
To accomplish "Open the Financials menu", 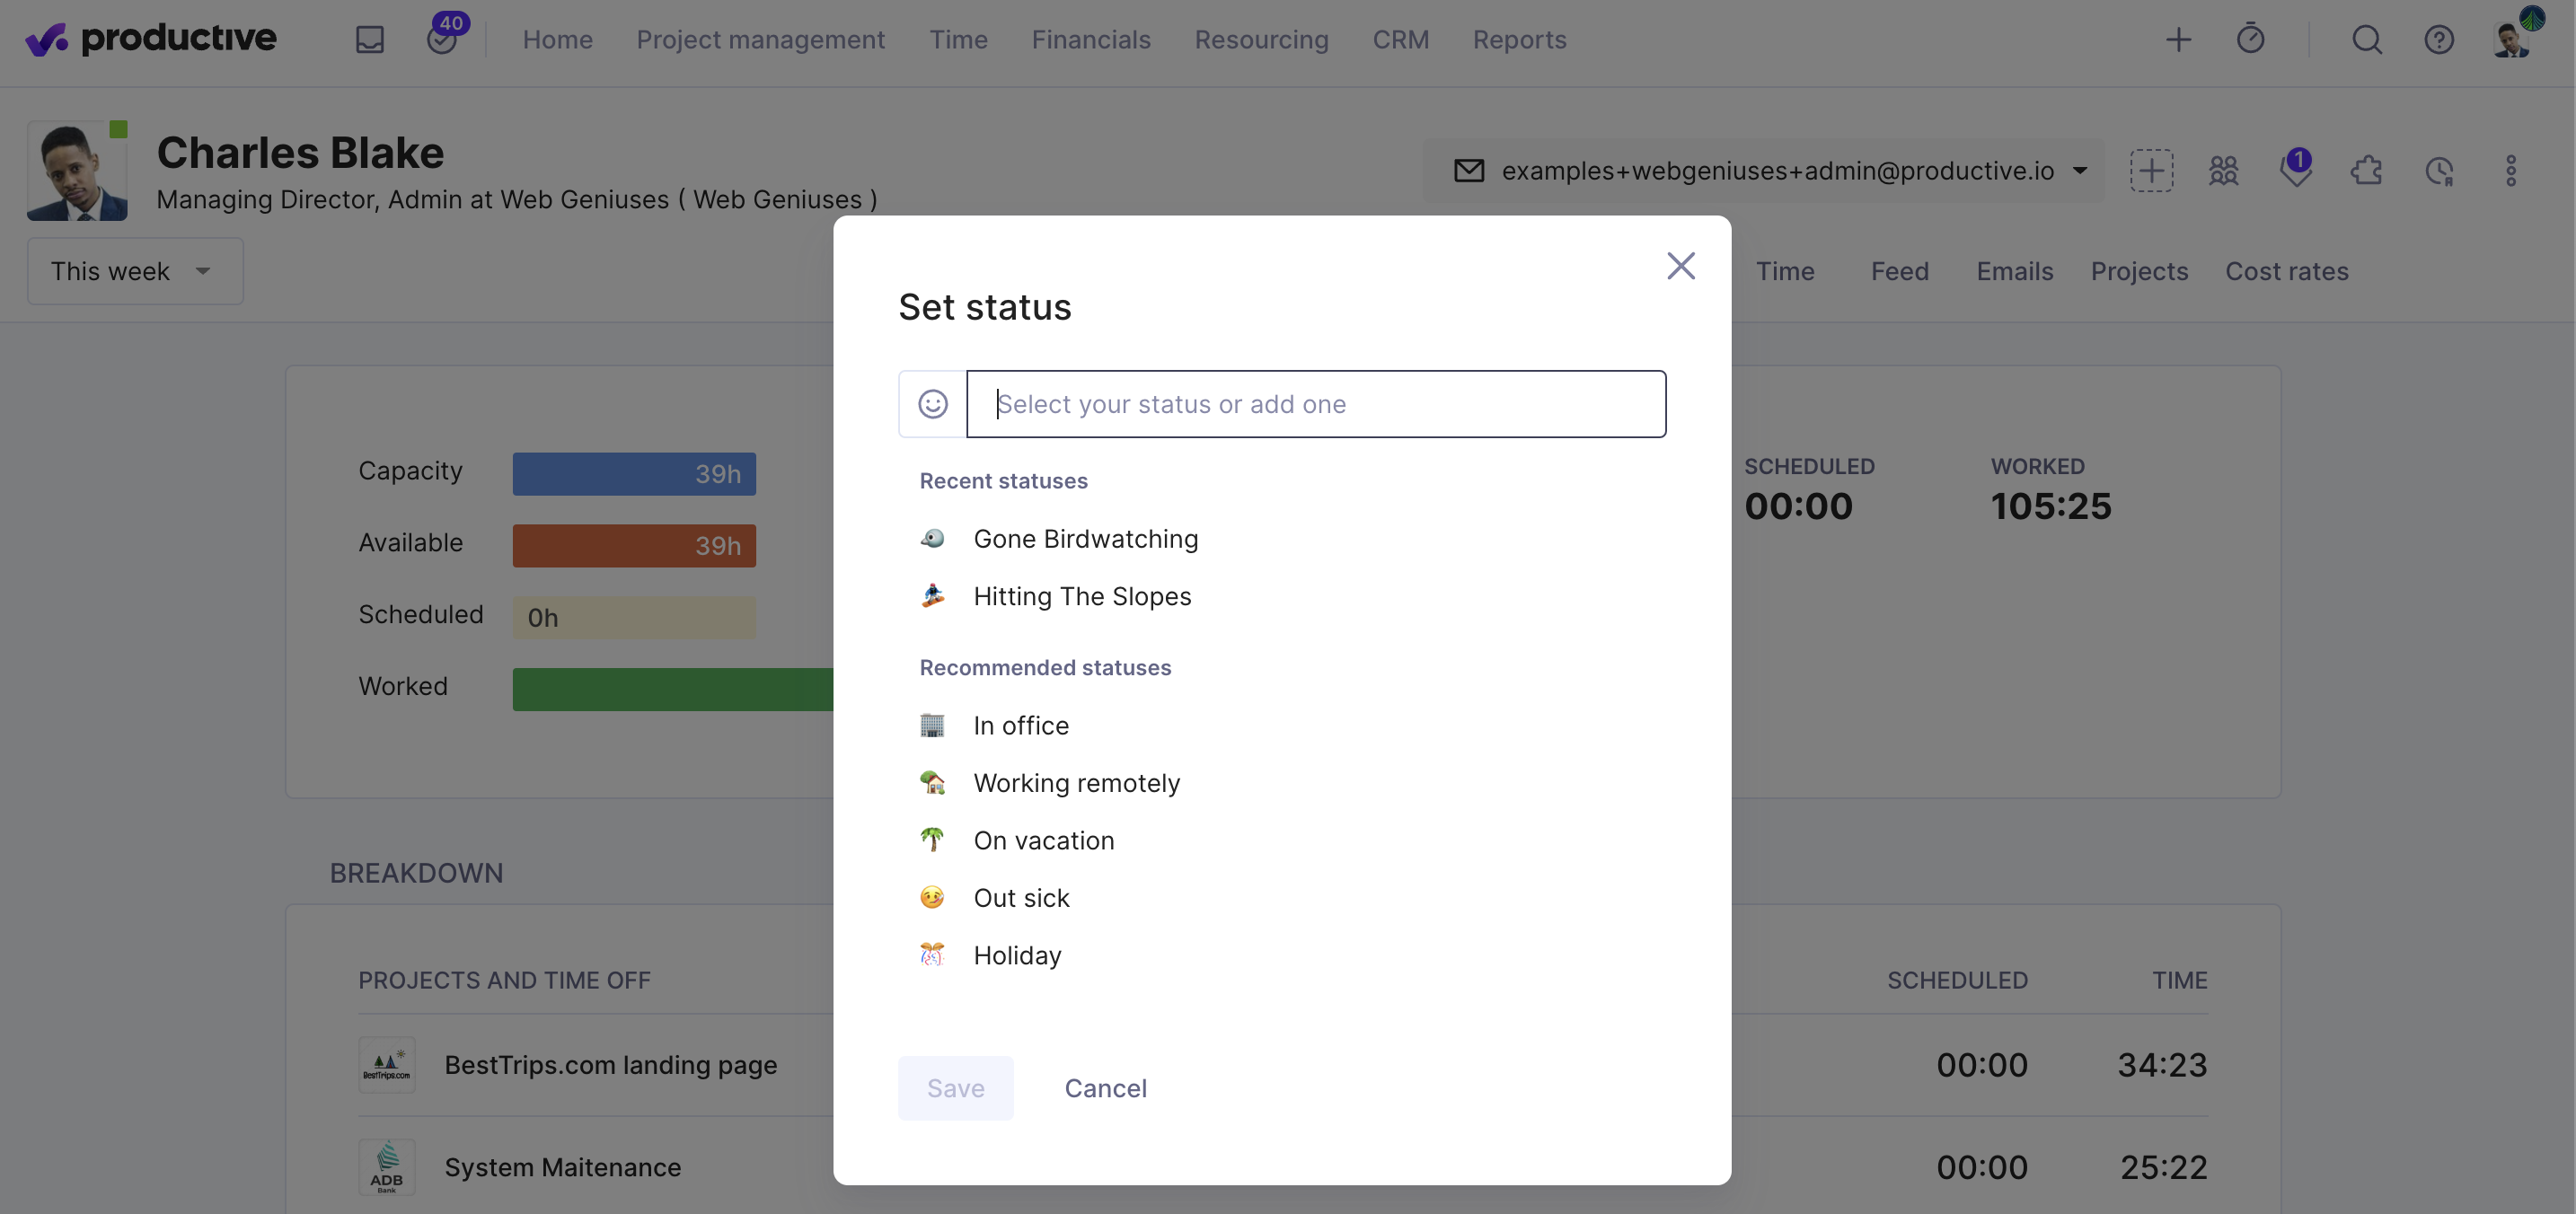I will [x=1091, y=40].
